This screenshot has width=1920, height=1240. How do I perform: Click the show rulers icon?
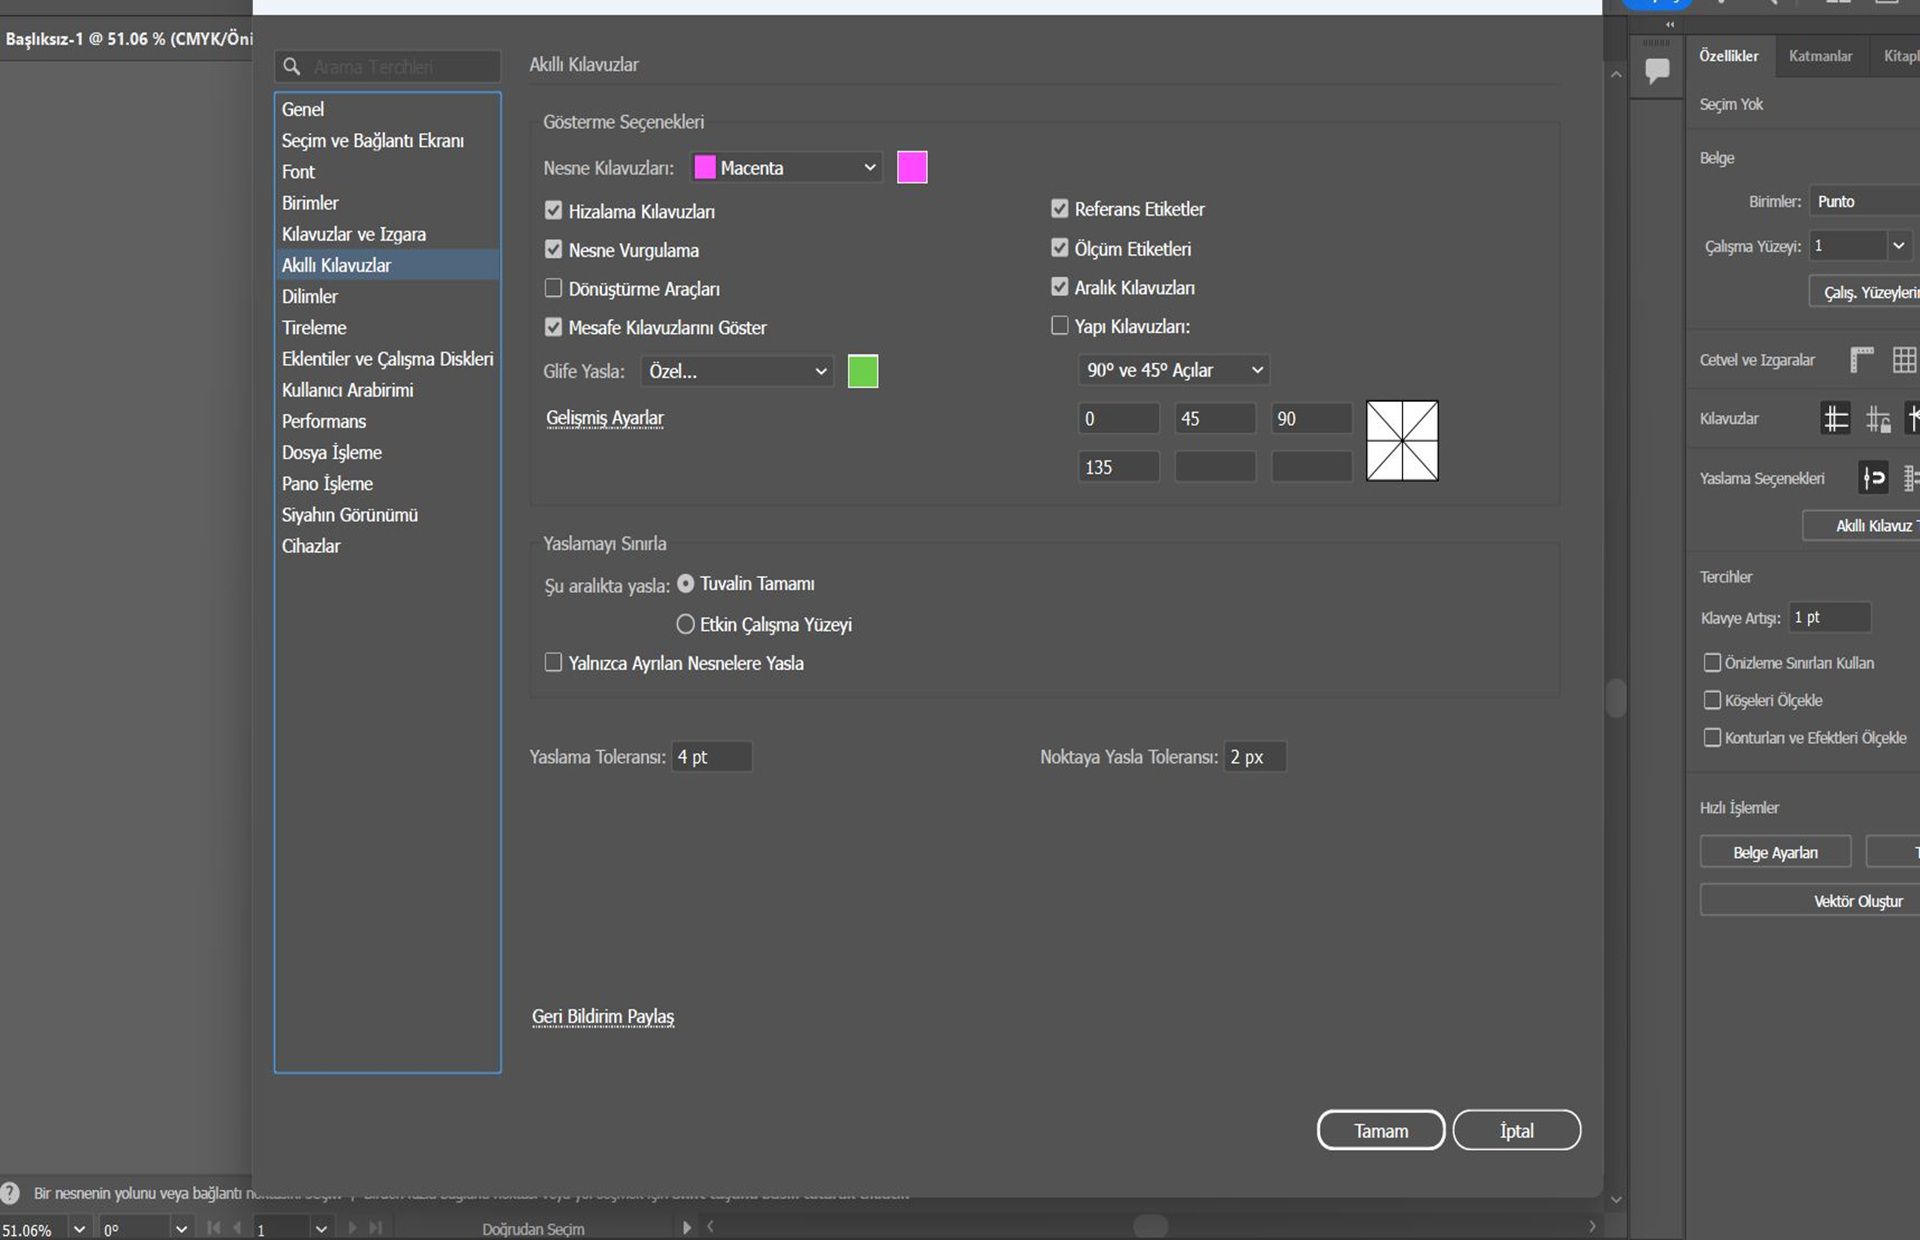(1861, 360)
